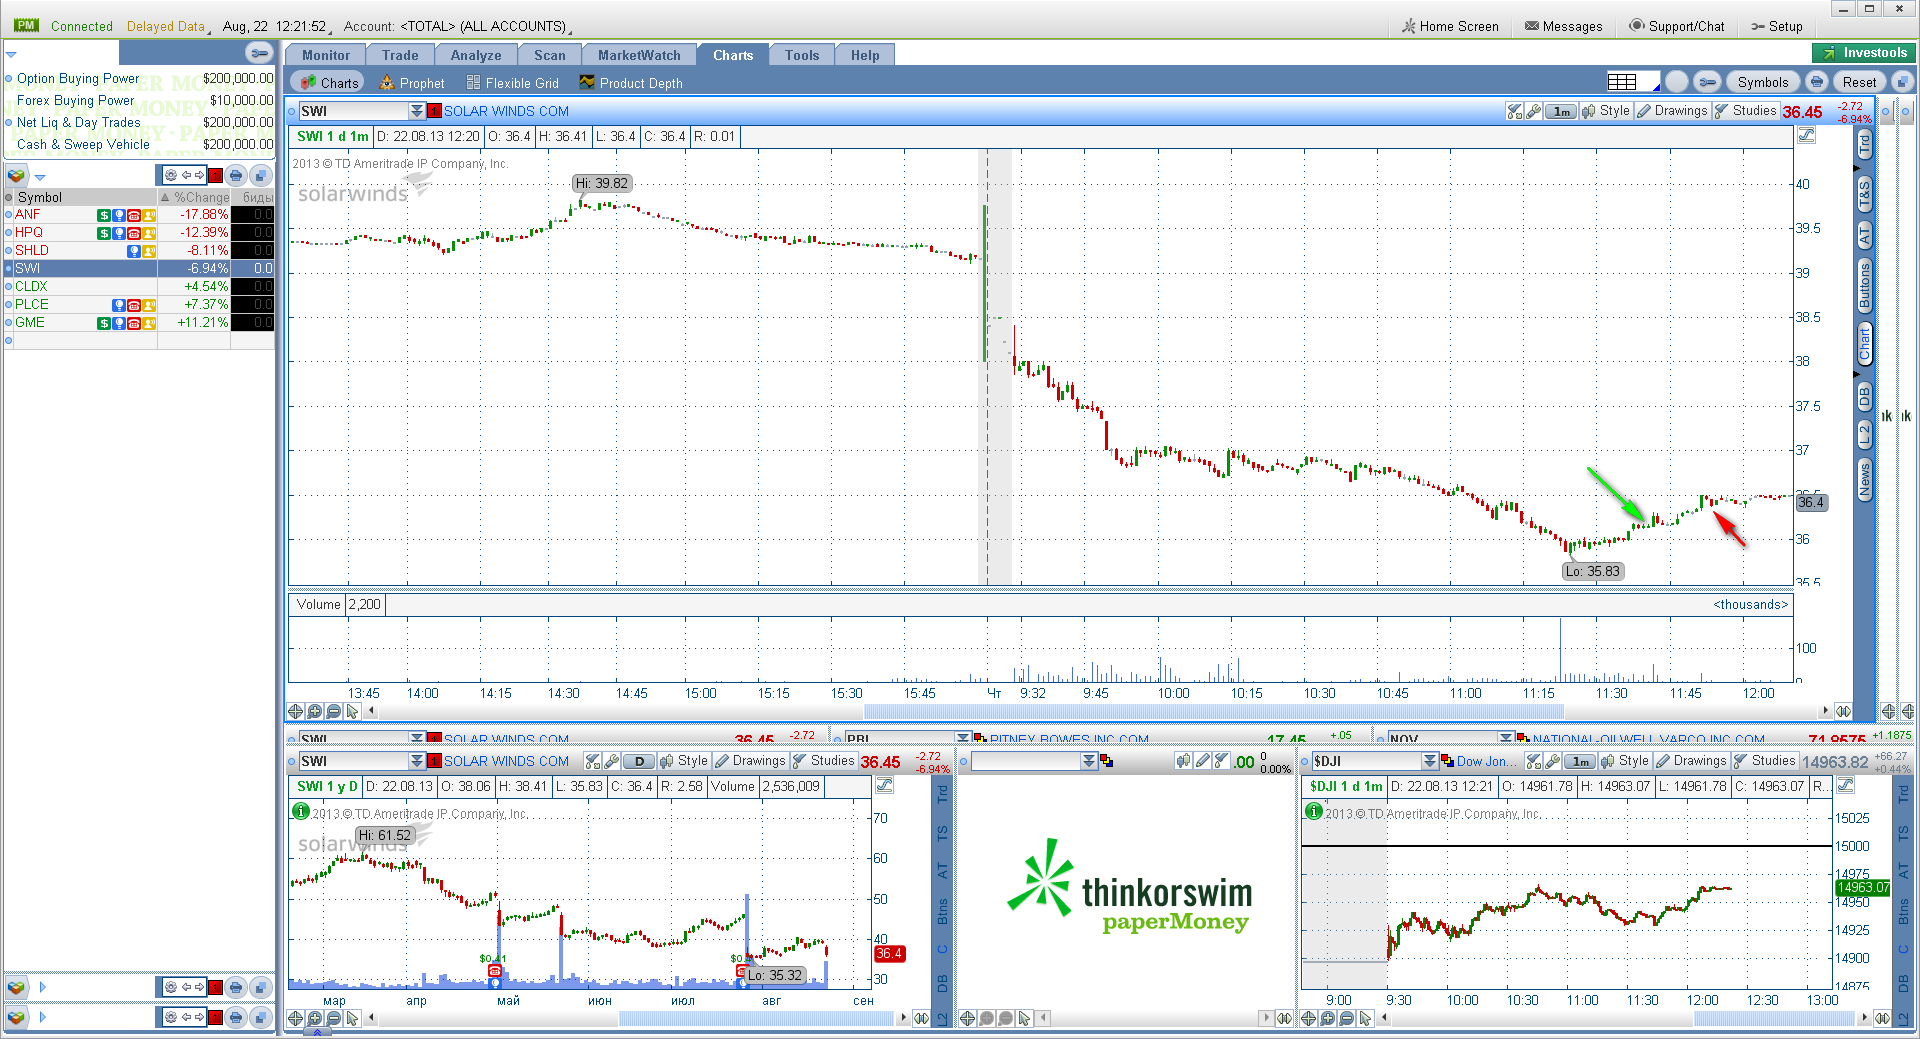
Task: Toggle the Buttons side panel
Action: tap(1865, 285)
